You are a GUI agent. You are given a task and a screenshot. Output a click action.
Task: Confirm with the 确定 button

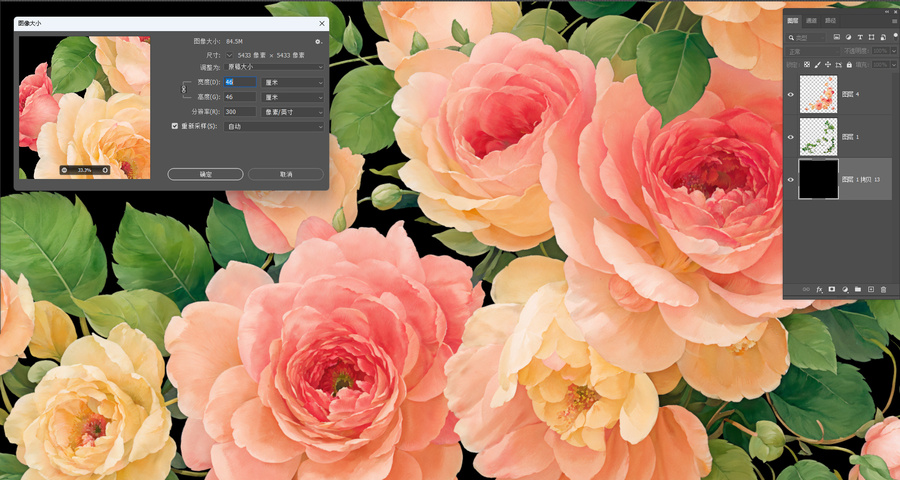(x=205, y=174)
